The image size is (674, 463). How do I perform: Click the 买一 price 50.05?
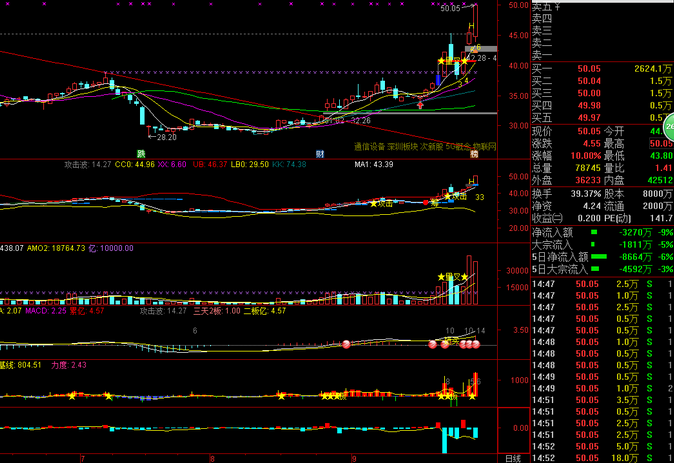[589, 69]
